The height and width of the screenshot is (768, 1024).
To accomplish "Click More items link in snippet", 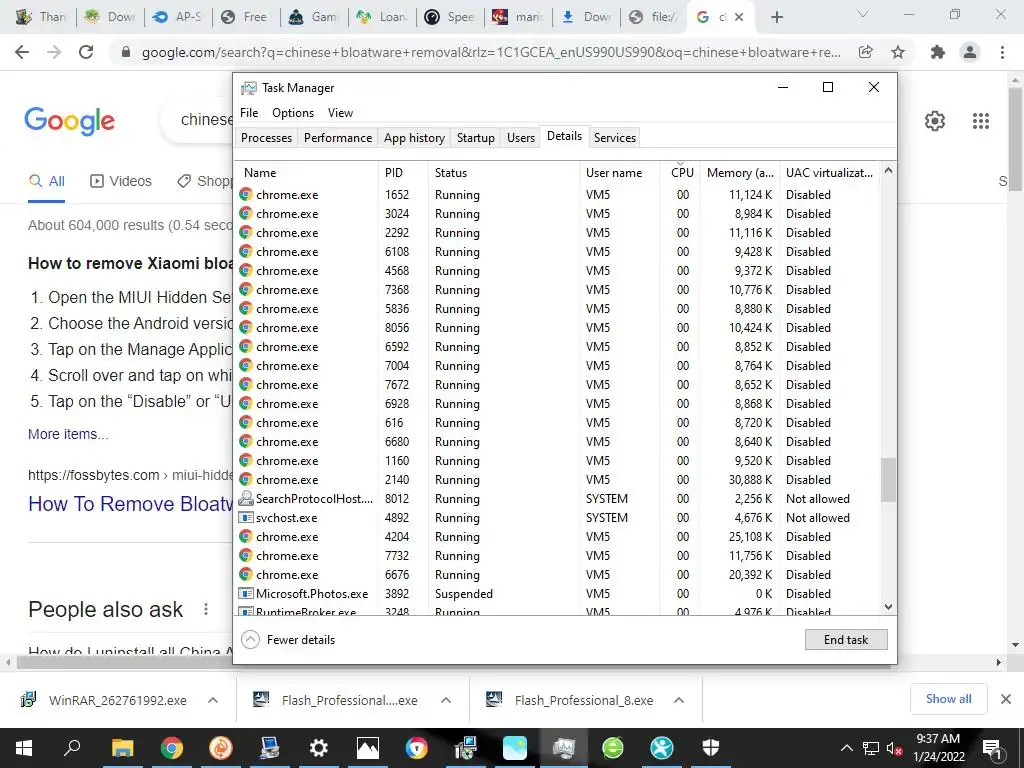I will pos(68,434).
